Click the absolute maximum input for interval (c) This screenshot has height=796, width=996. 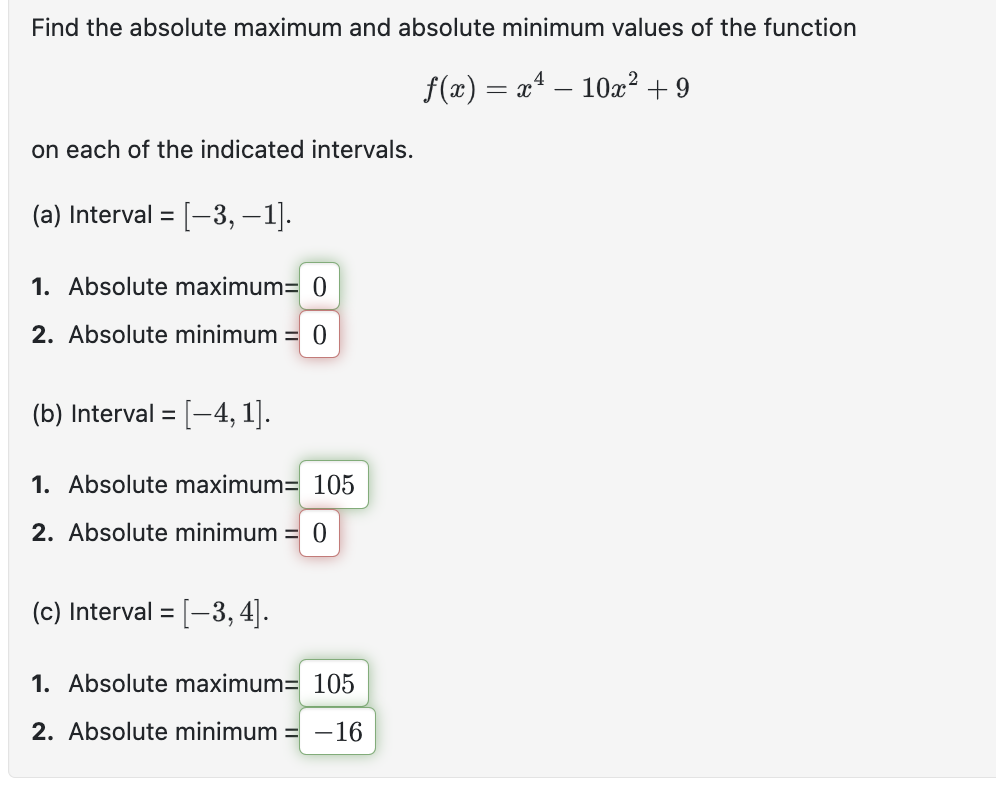click(333, 683)
